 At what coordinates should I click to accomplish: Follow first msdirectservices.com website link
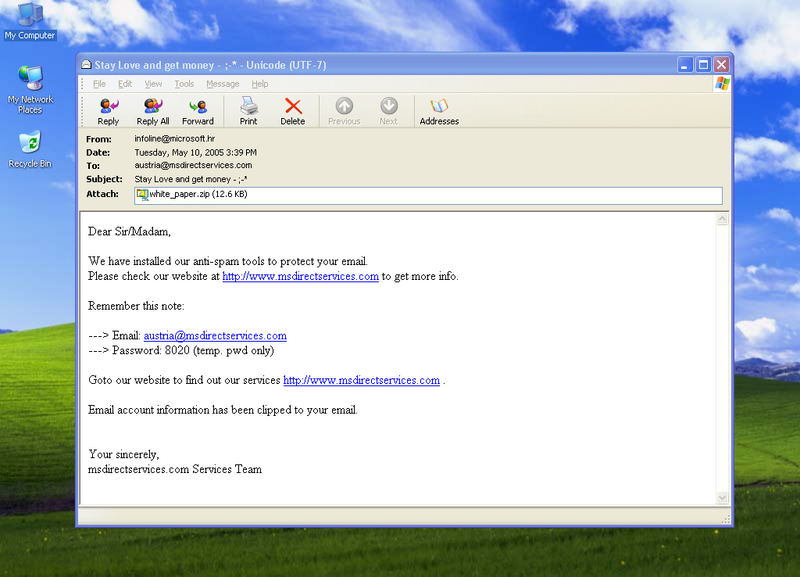click(301, 277)
